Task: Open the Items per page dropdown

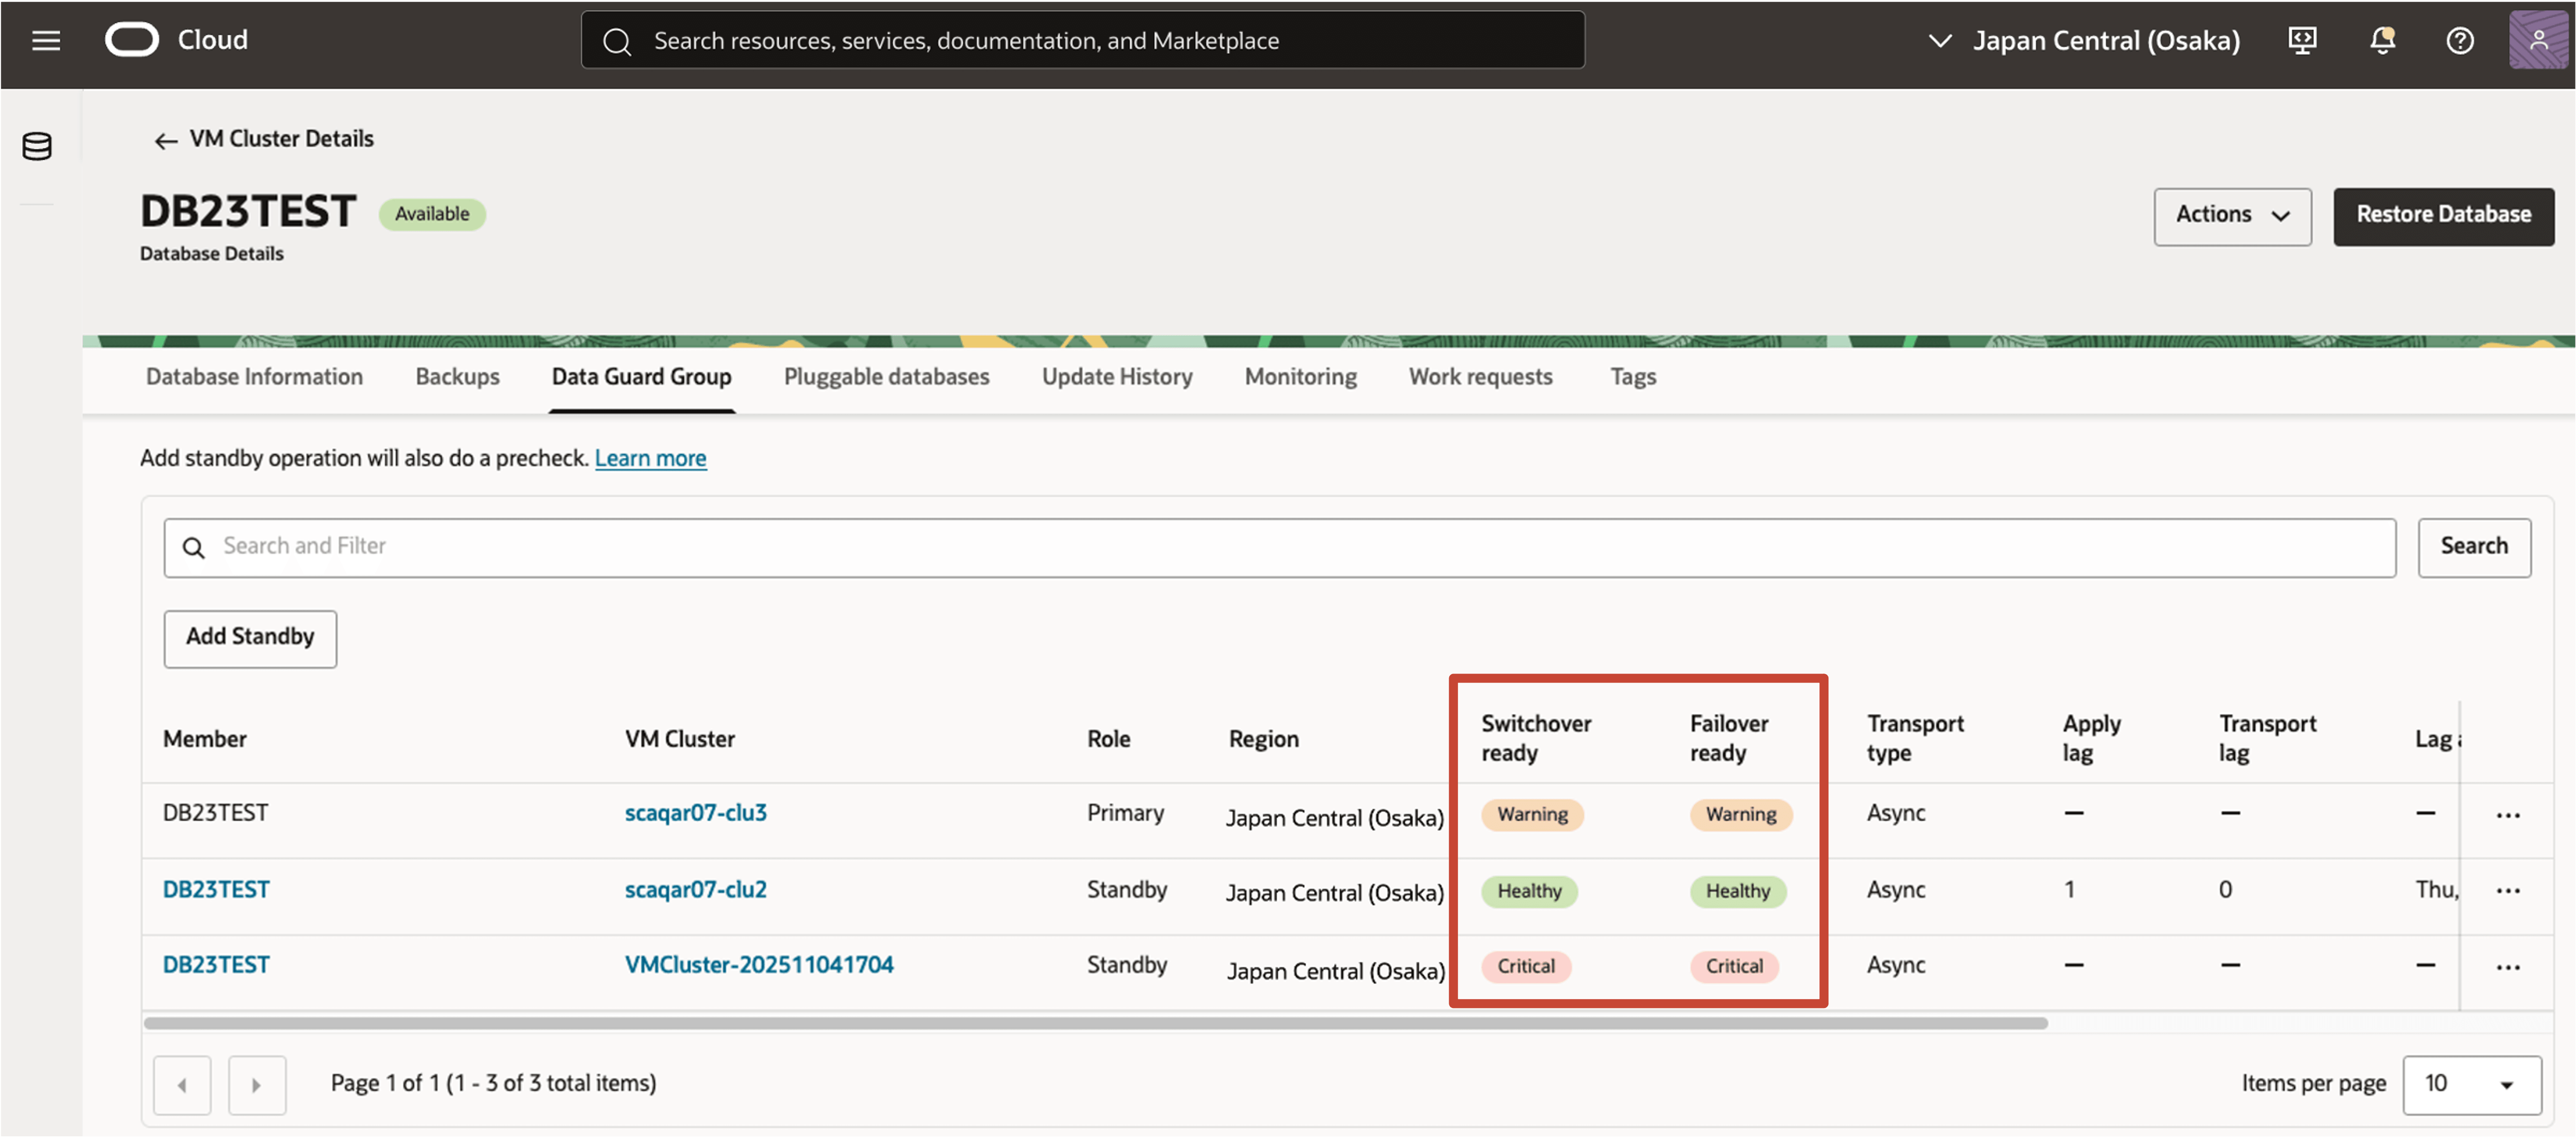Action: [x=2471, y=1084]
